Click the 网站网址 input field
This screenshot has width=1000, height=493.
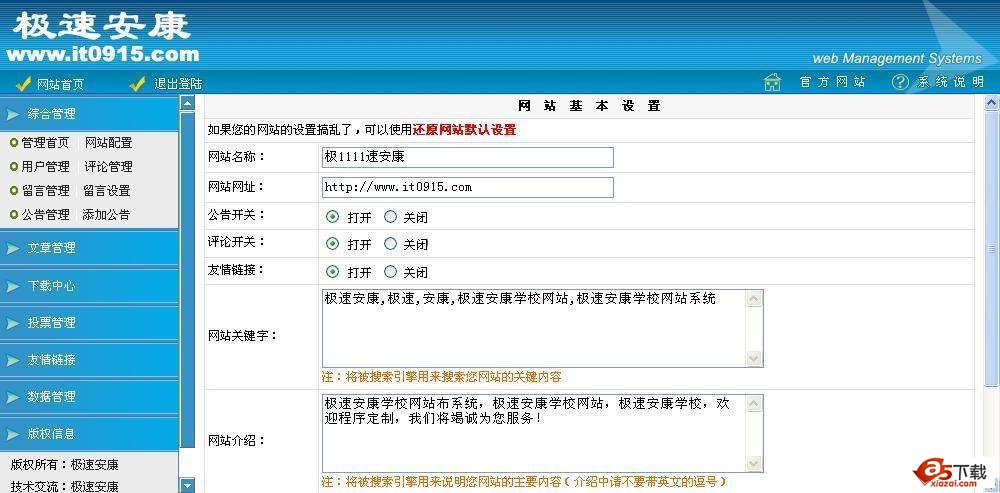click(x=467, y=188)
